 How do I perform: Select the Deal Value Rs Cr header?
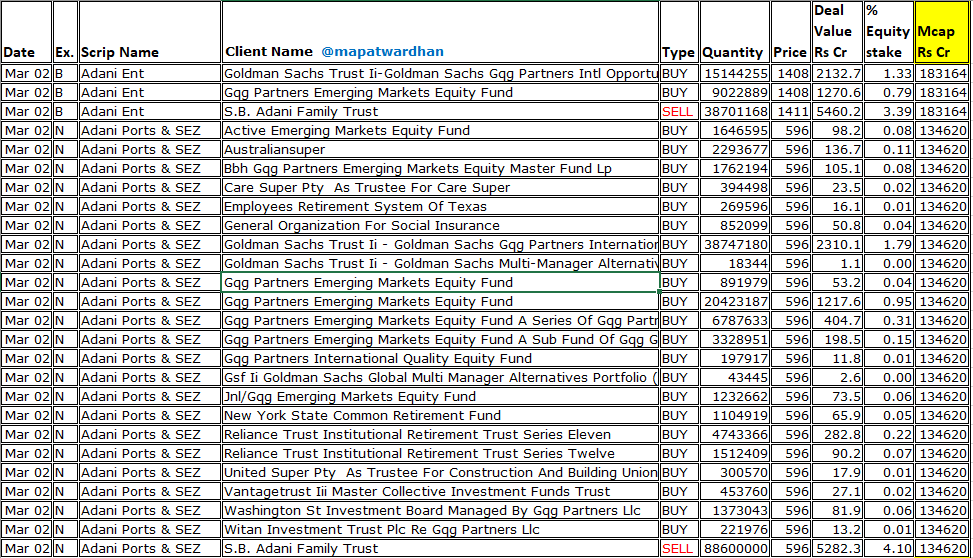tap(836, 32)
